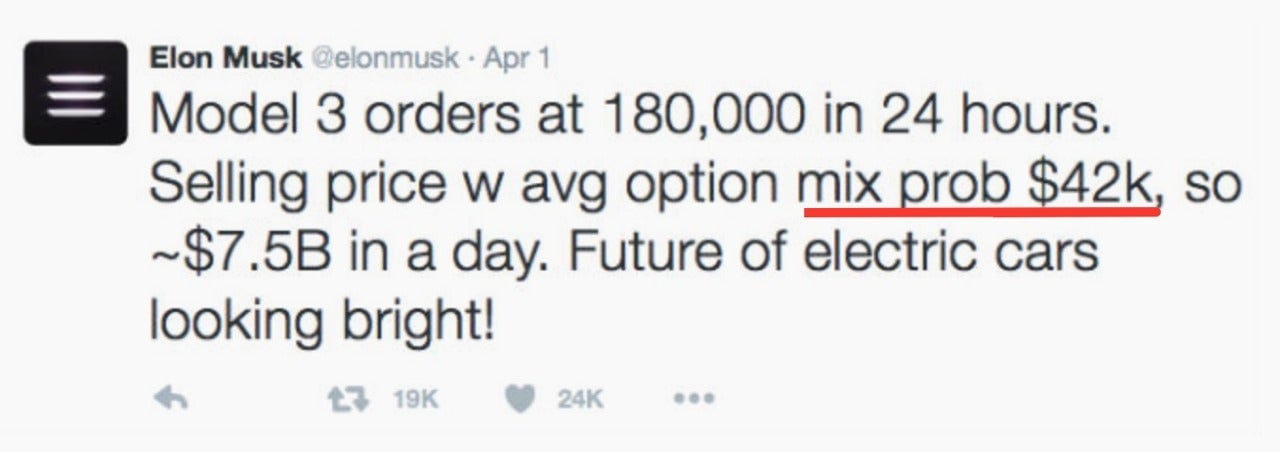
Task: Open the Apr 1 timestamp link
Action: point(517,57)
